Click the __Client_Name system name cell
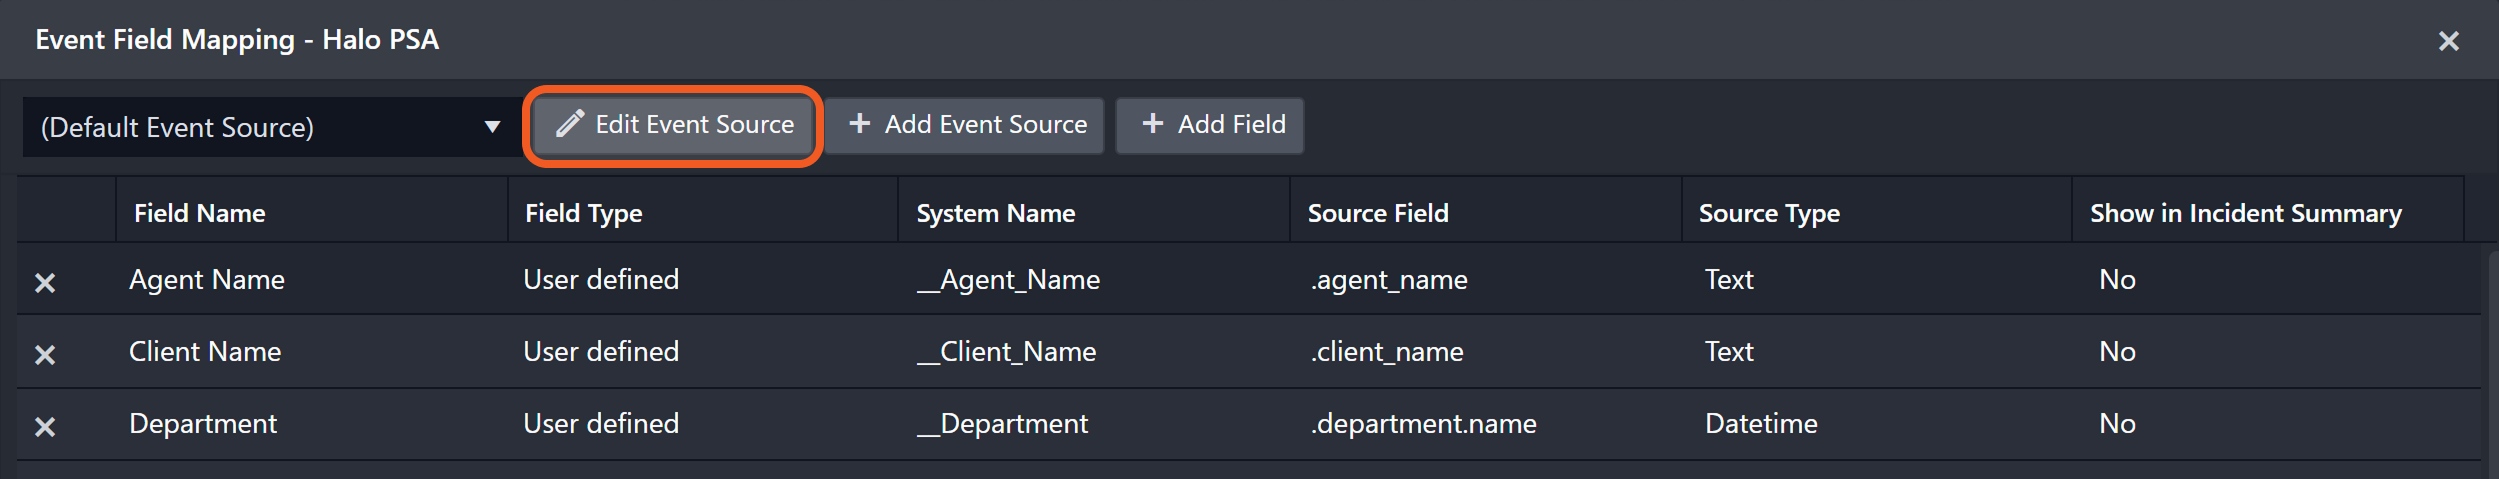 coord(1007,352)
